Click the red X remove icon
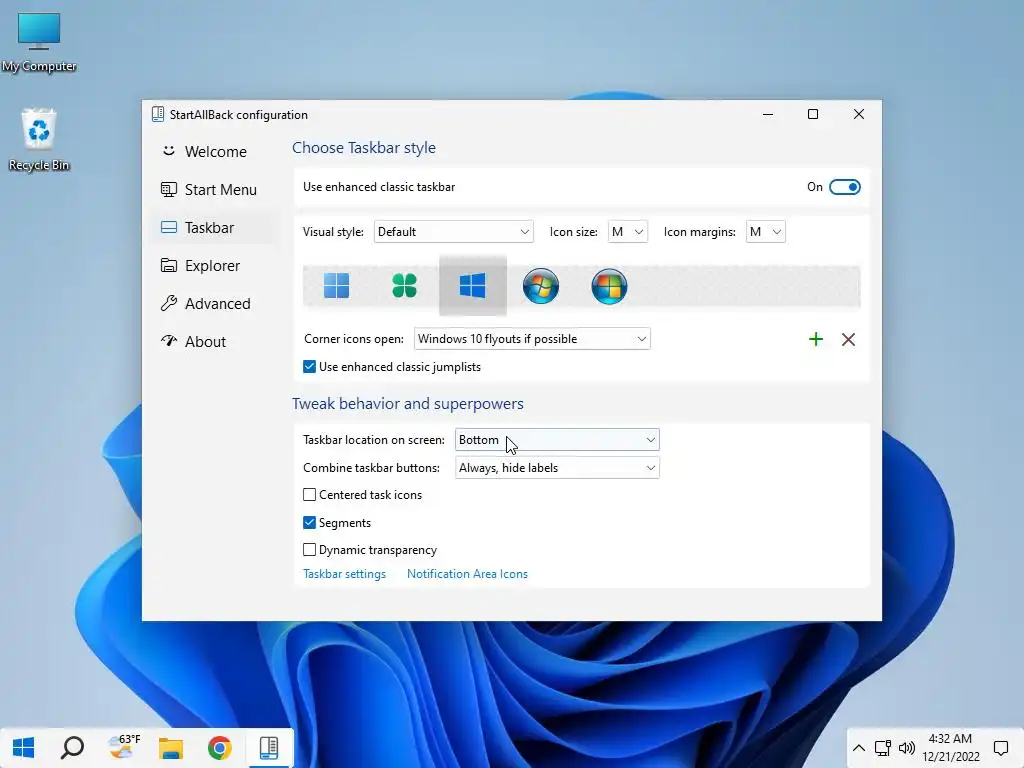1024x768 pixels. (x=848, y=339)
